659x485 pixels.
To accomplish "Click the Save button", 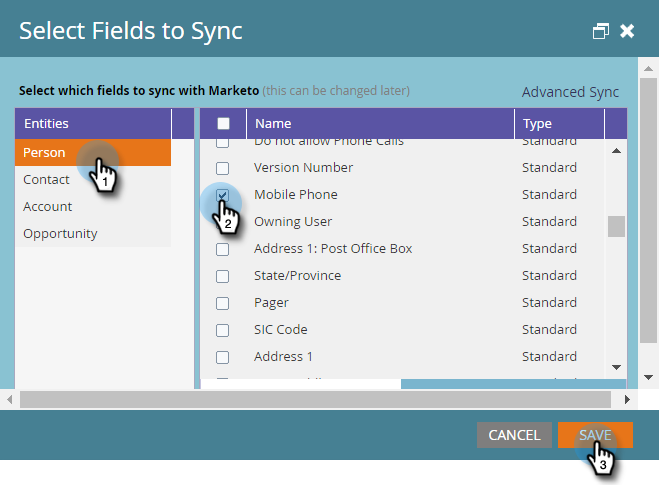I will (595, 435).
